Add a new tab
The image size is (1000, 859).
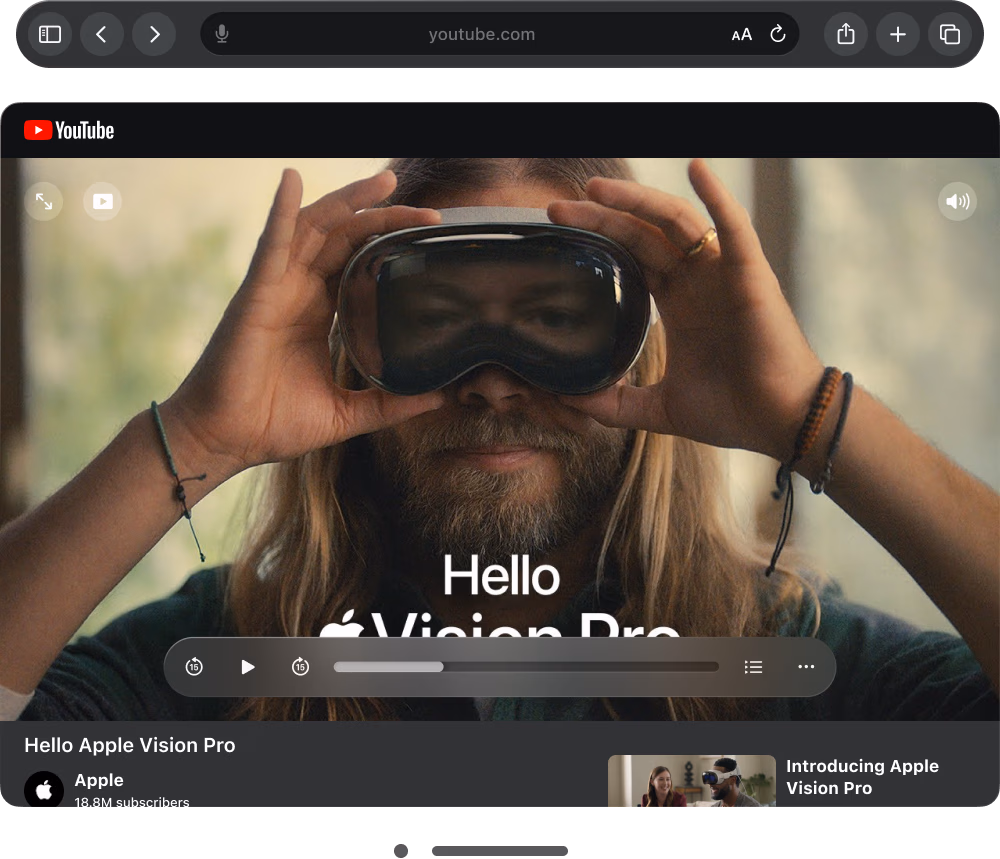point(897,34)
